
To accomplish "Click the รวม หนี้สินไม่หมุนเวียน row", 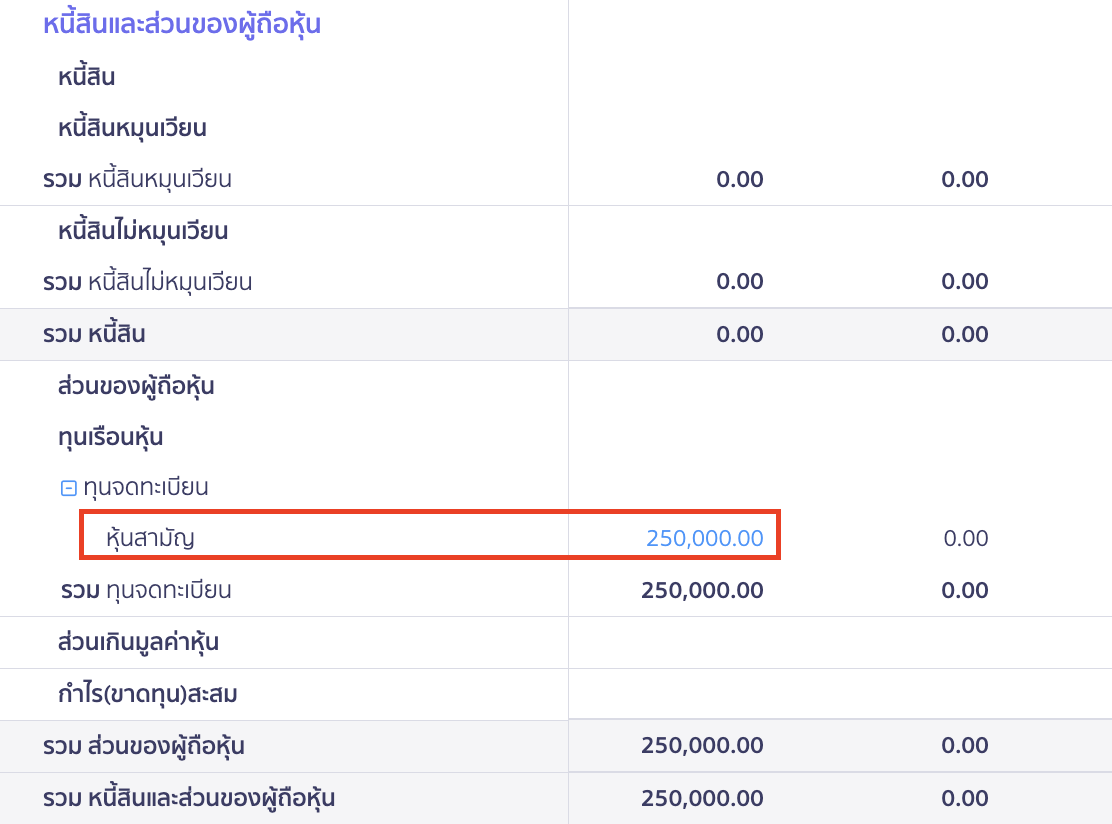I will 170,281.
